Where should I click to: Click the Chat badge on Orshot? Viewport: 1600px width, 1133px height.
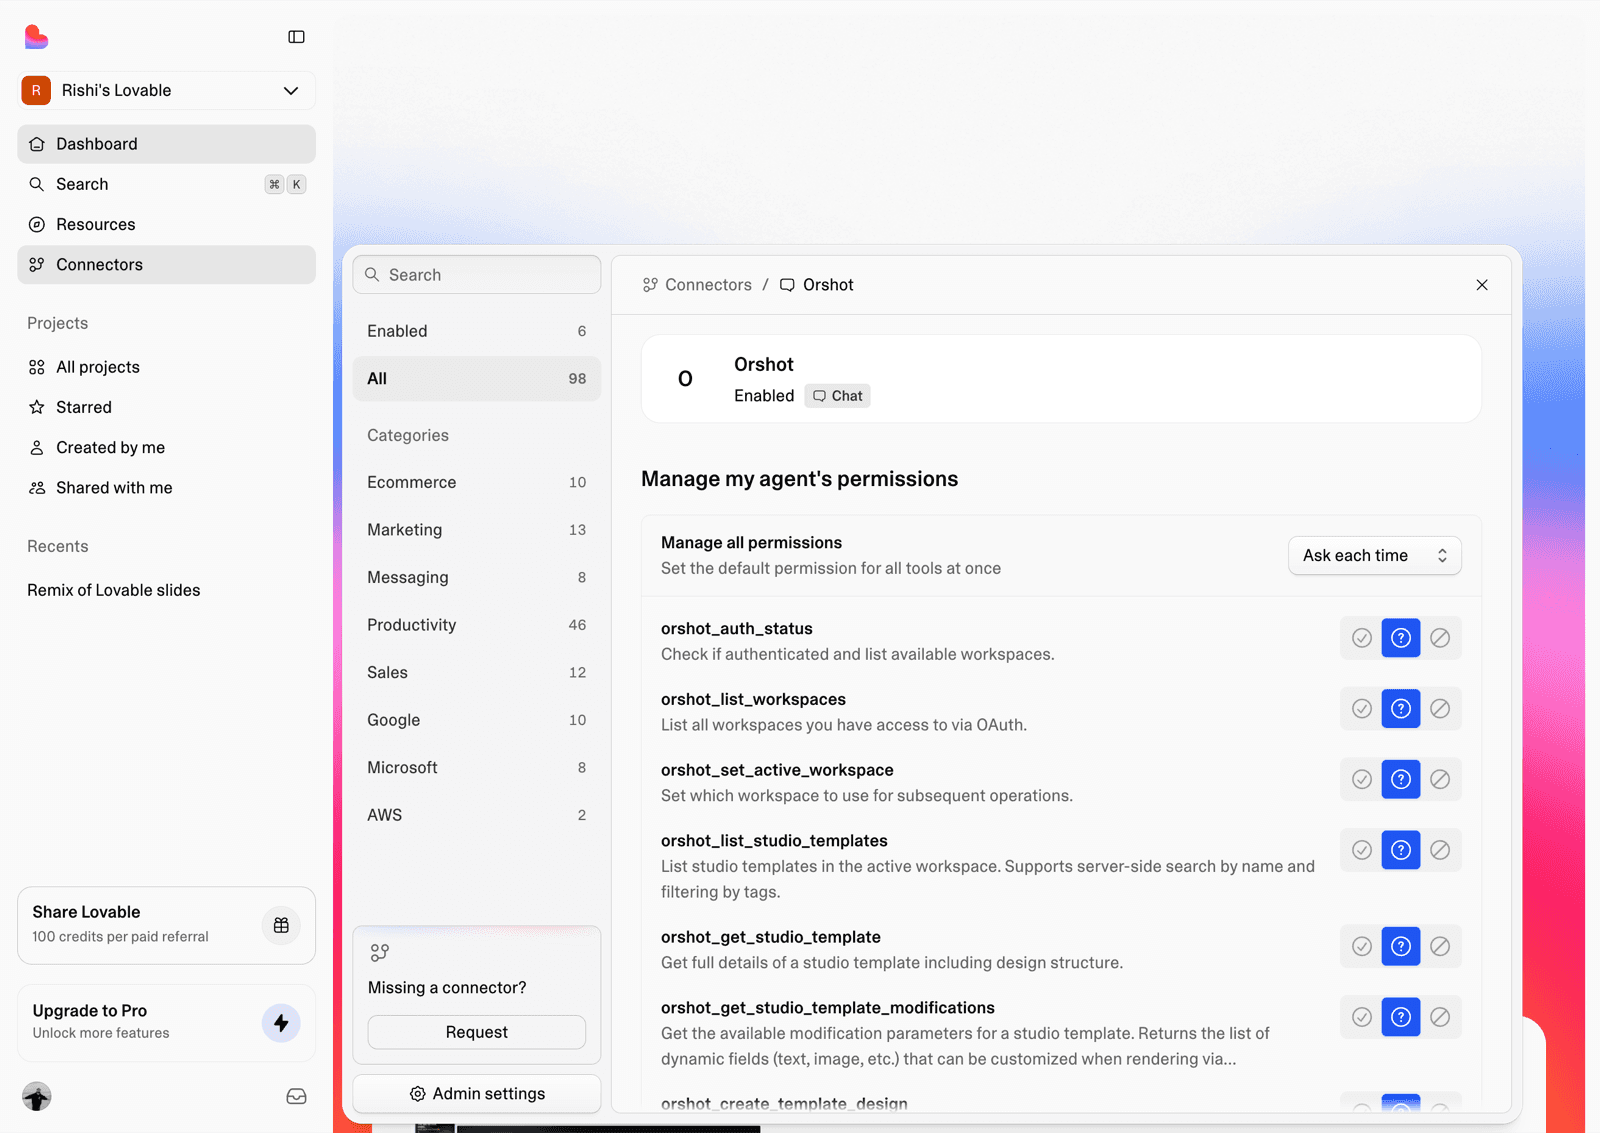pos(838,396)
